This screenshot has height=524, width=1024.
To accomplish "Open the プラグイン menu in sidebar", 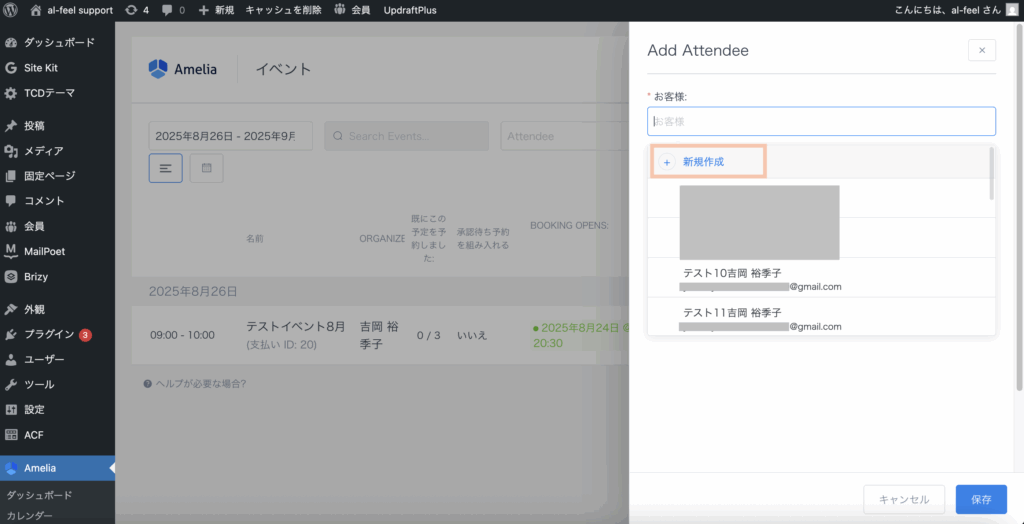I will 49,334.
